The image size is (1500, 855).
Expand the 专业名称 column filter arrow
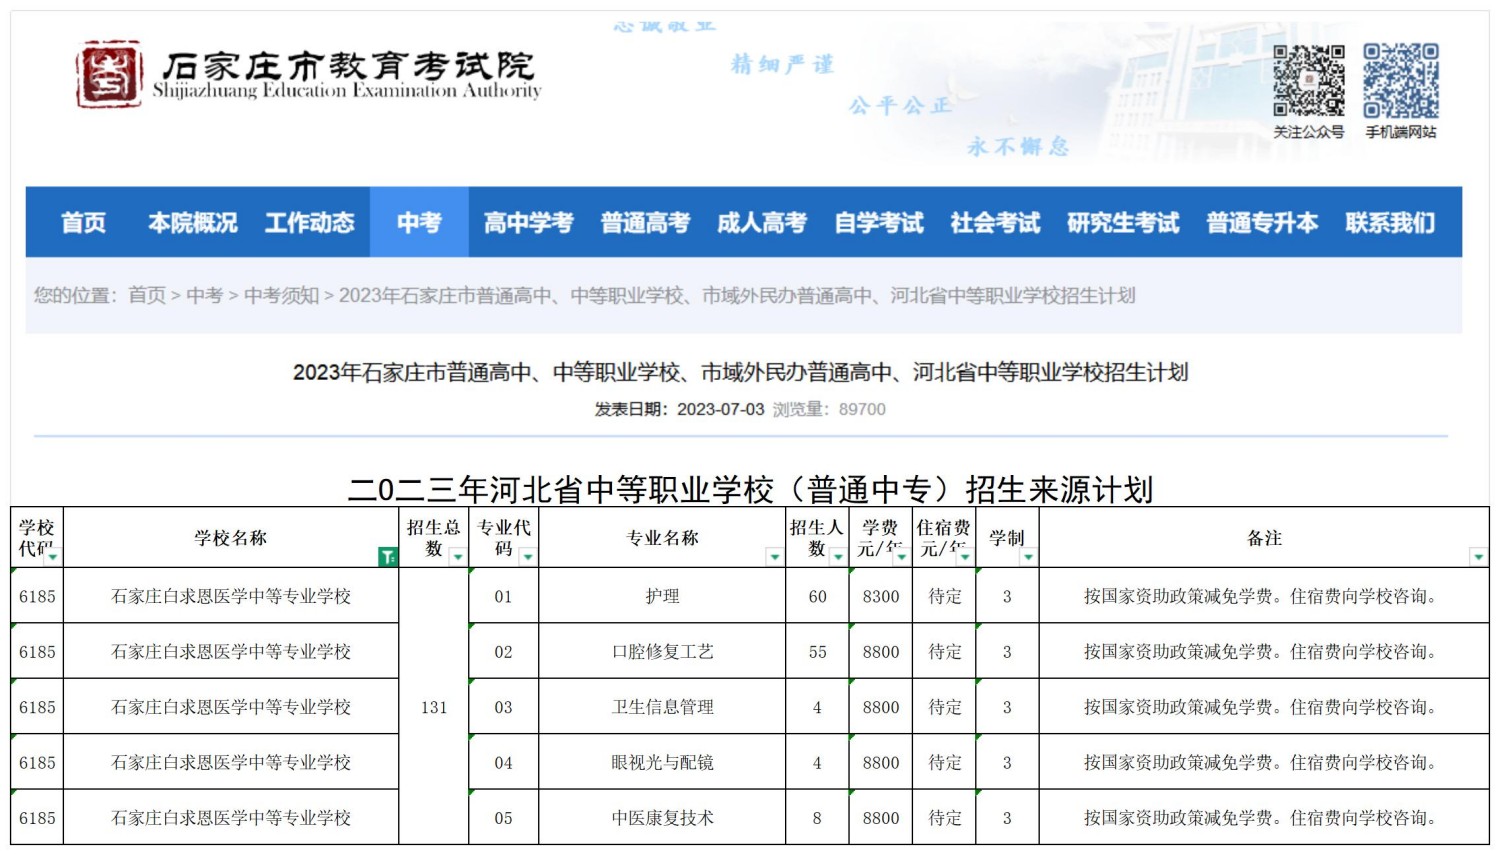(x=773, y=557)
